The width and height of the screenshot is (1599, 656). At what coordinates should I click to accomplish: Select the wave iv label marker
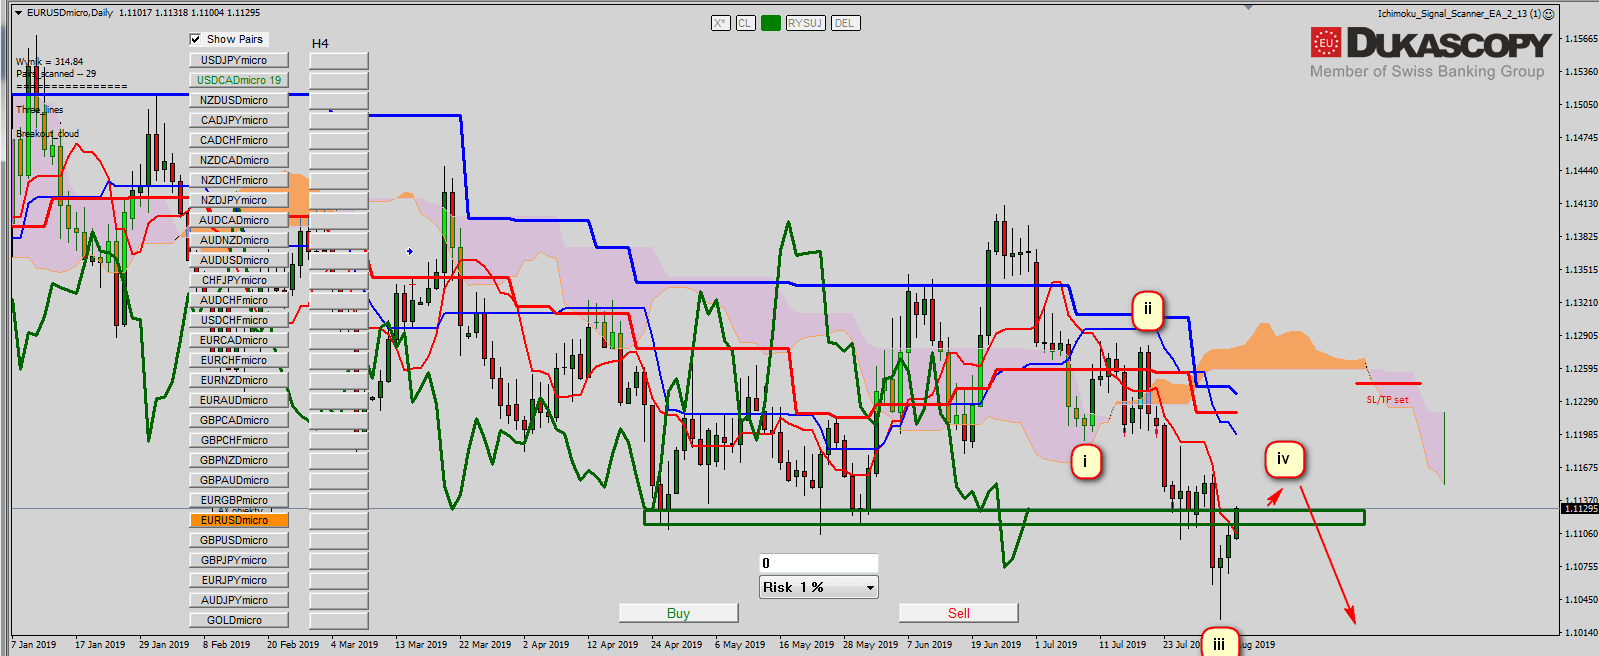click(x=1283, y=459)
